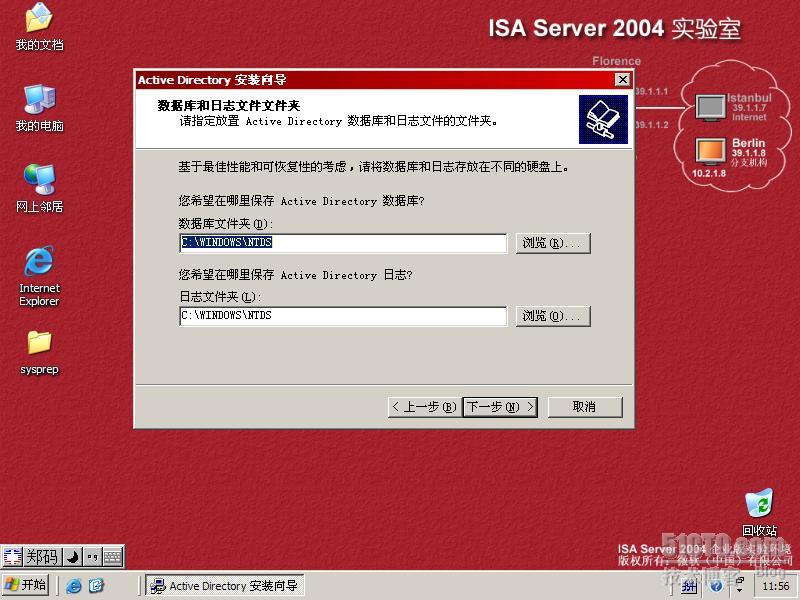Viewport: 800px width, 600px height.
Task: Select the sysprep folder icon
Action: [x=39, y=353]
